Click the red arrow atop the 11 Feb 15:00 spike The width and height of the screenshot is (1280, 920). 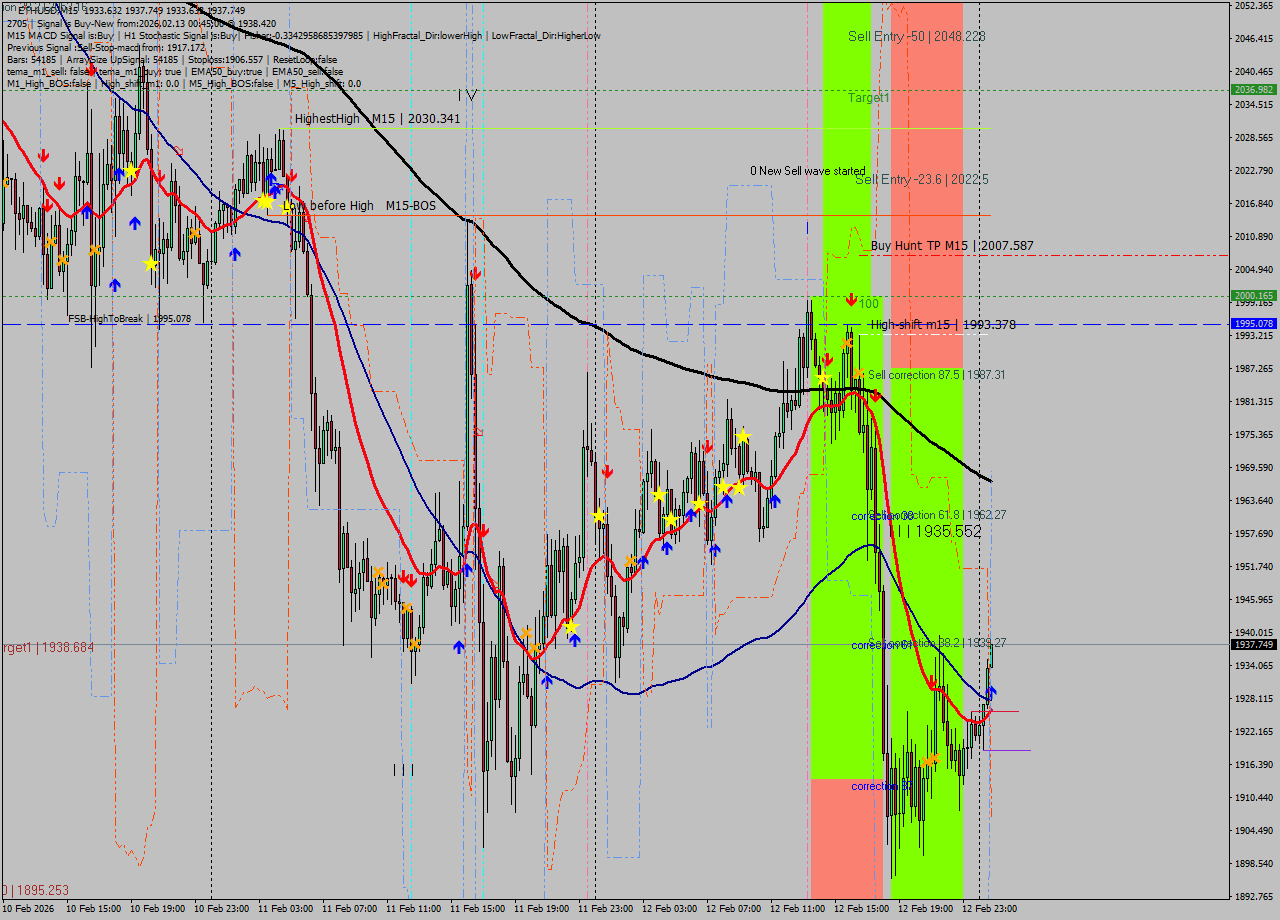click(476, 272)
